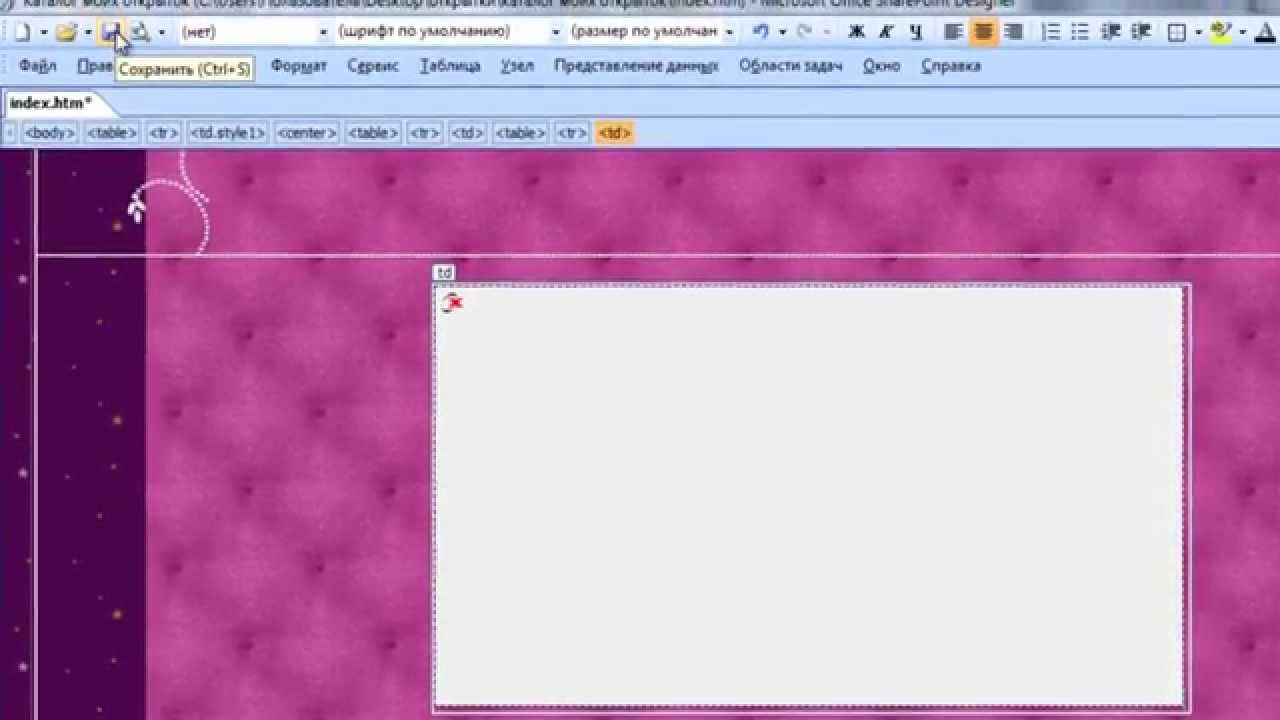Toggle the highlighted center alignment button
The height and width of the screenshot is (720, 1280).
[x=984, y=32]
